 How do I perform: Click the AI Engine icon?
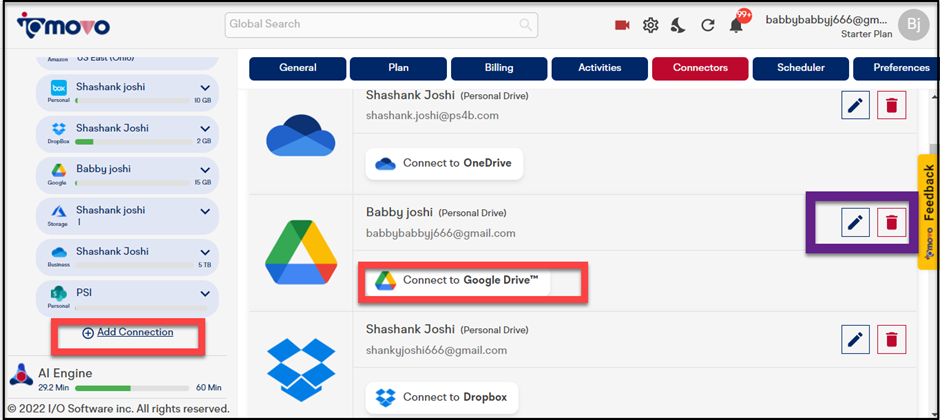[x=21, y=375]
